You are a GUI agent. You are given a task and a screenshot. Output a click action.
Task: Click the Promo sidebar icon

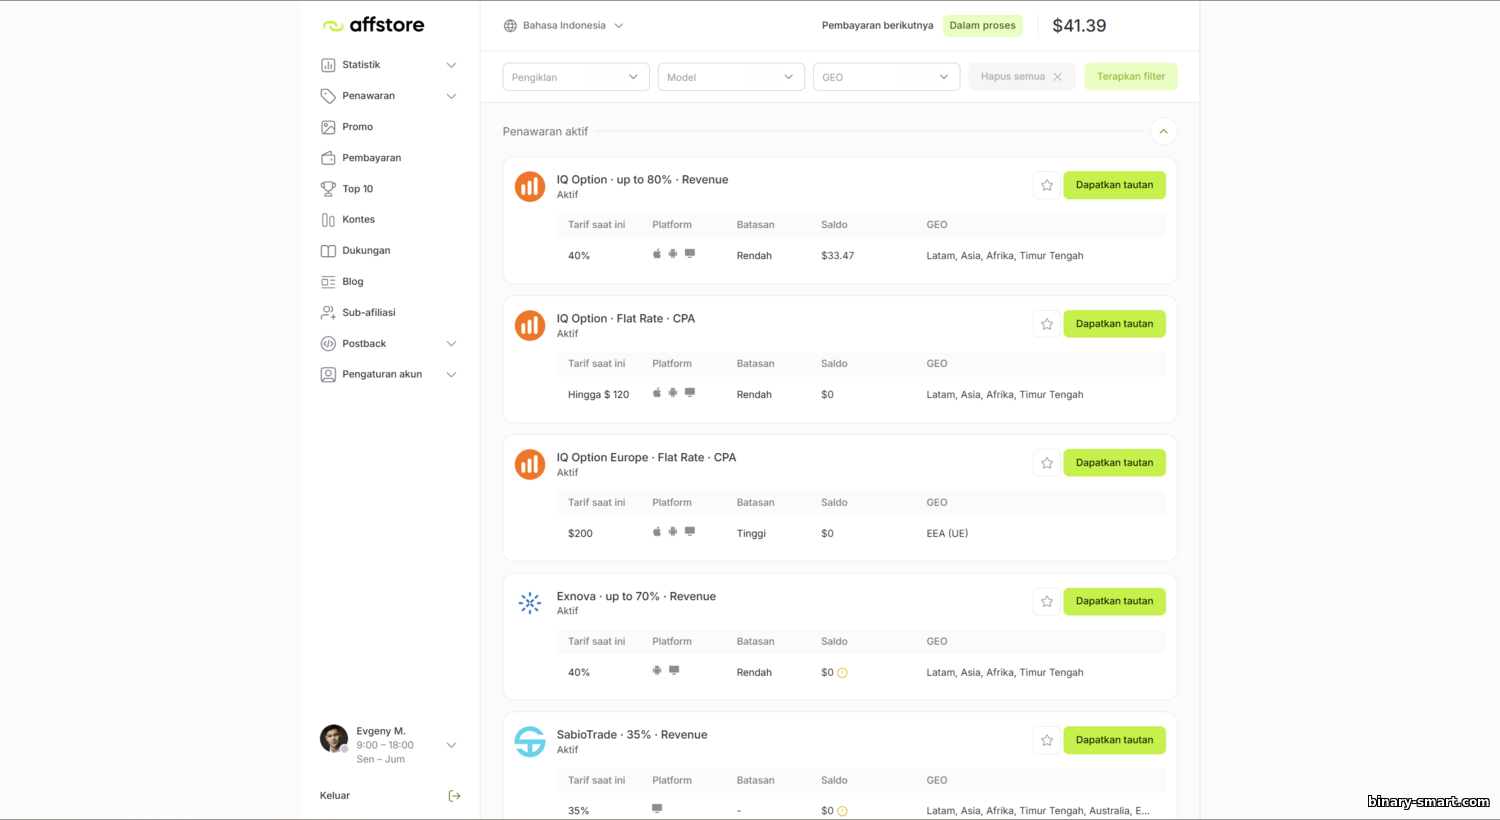pos(328,127)
